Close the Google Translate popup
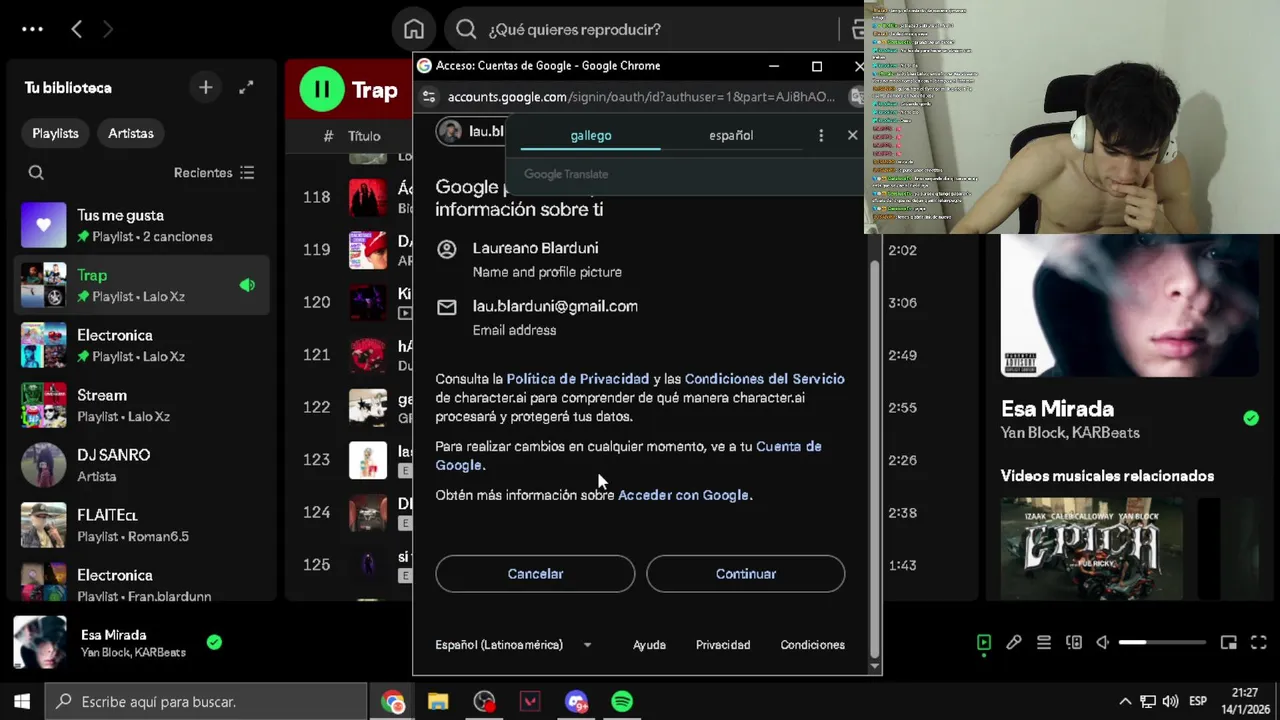Screen dimensions: 1280x720 pyautogui.click(x=852, y=135)
